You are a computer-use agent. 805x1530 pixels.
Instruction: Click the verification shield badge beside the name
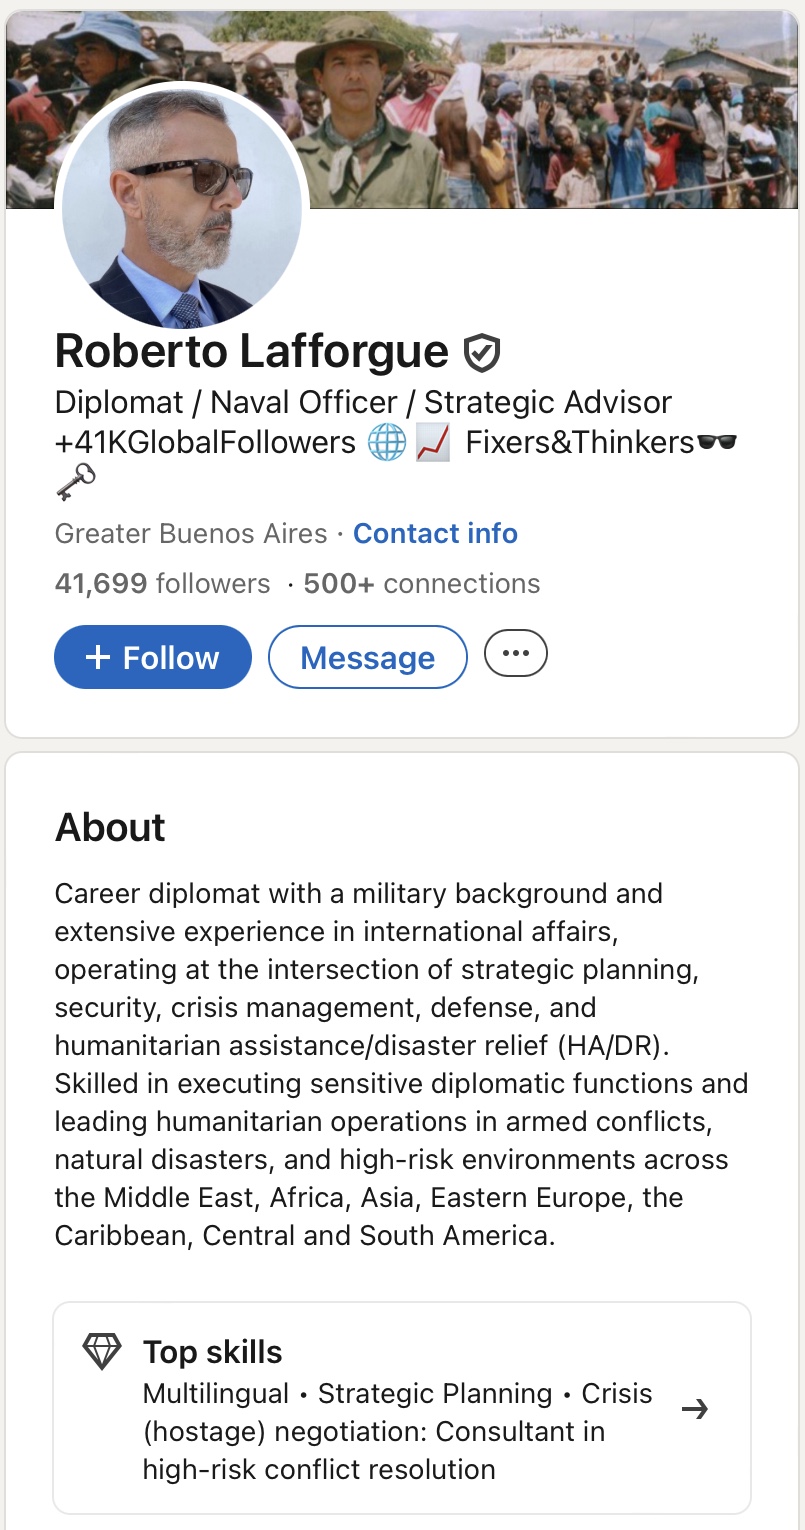click(x=482, y=353)
